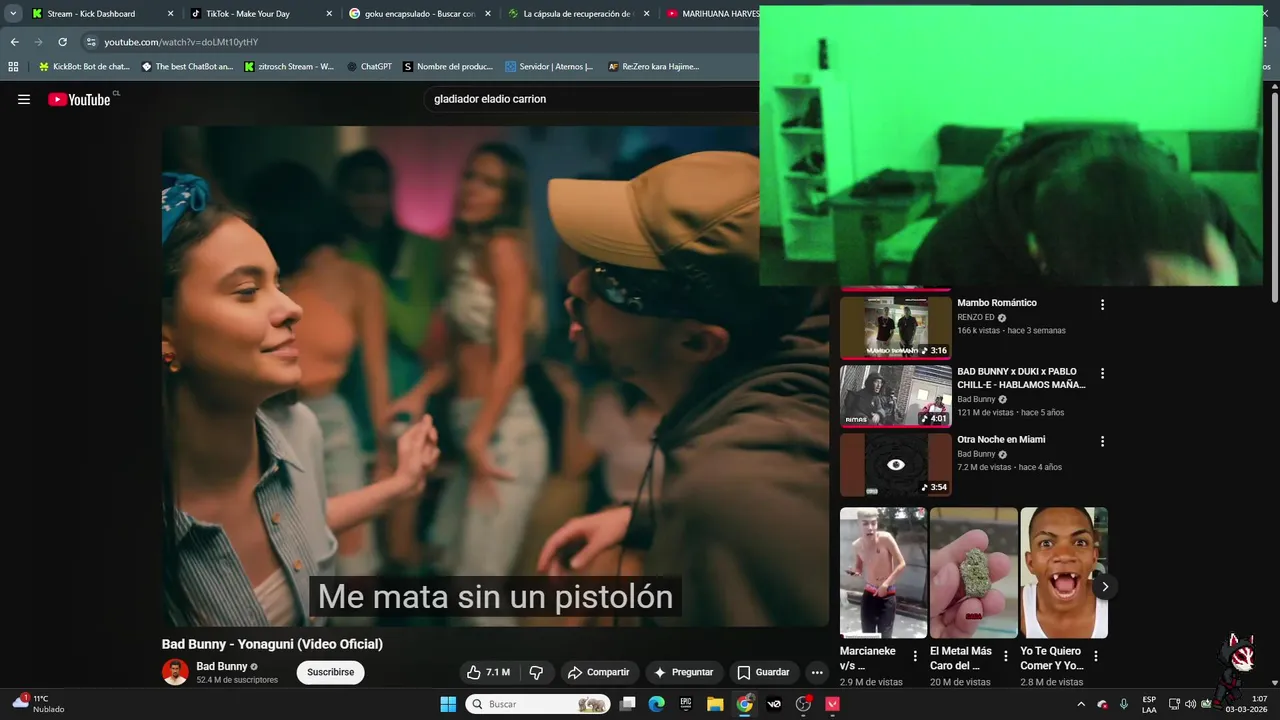Open Servidor | Aternos bookmark
Screen dimensions: 1280x720
(549, 67)
